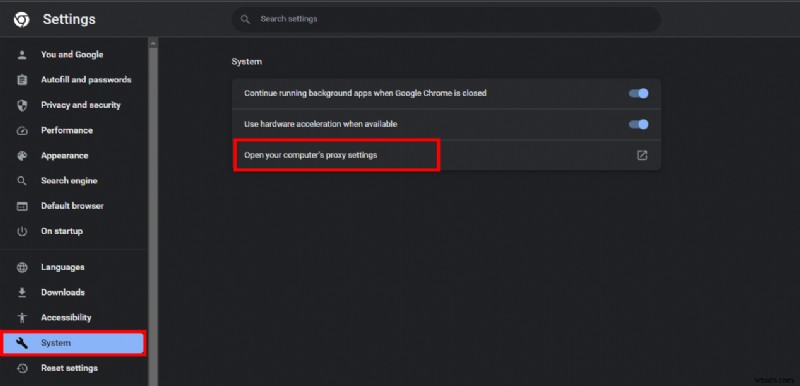Select System in the sidebar
The height and width of the screenshot is (386, 800).
click(73, 343)
